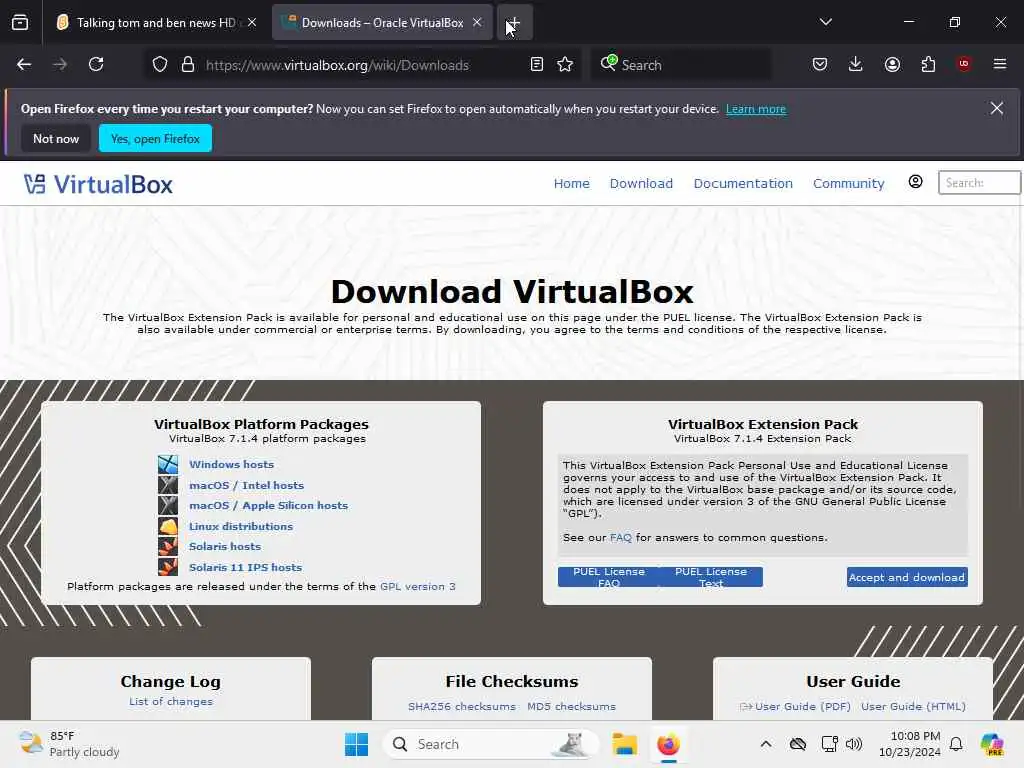Screen dimensions: 1024x768
Task: Click Linux distributions penguin icon
Action: pos(168,526)
